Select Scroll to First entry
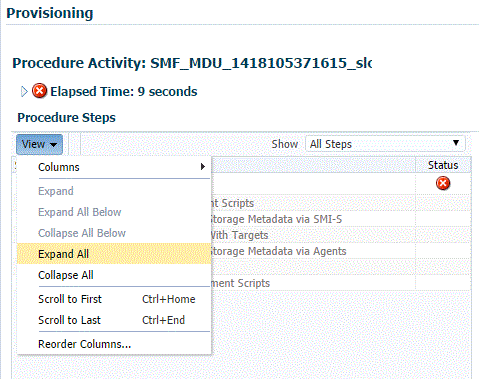Viewport: 479px width, 379px height. coord(114,299)
